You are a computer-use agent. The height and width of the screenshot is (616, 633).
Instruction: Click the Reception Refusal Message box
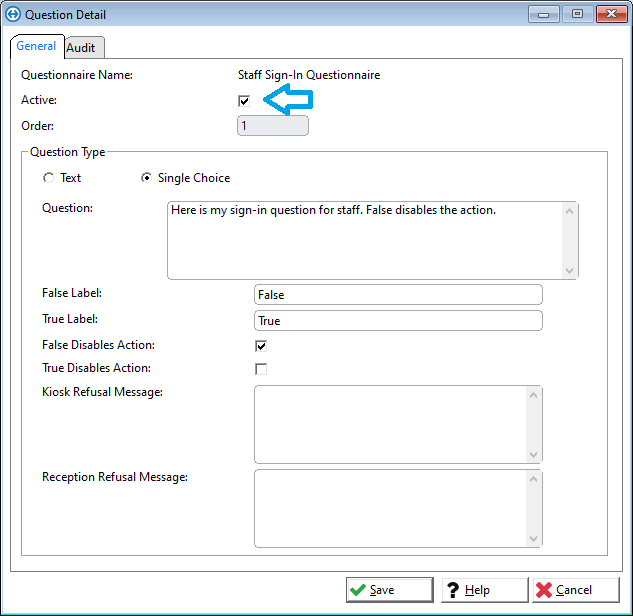tap(390, 508)
